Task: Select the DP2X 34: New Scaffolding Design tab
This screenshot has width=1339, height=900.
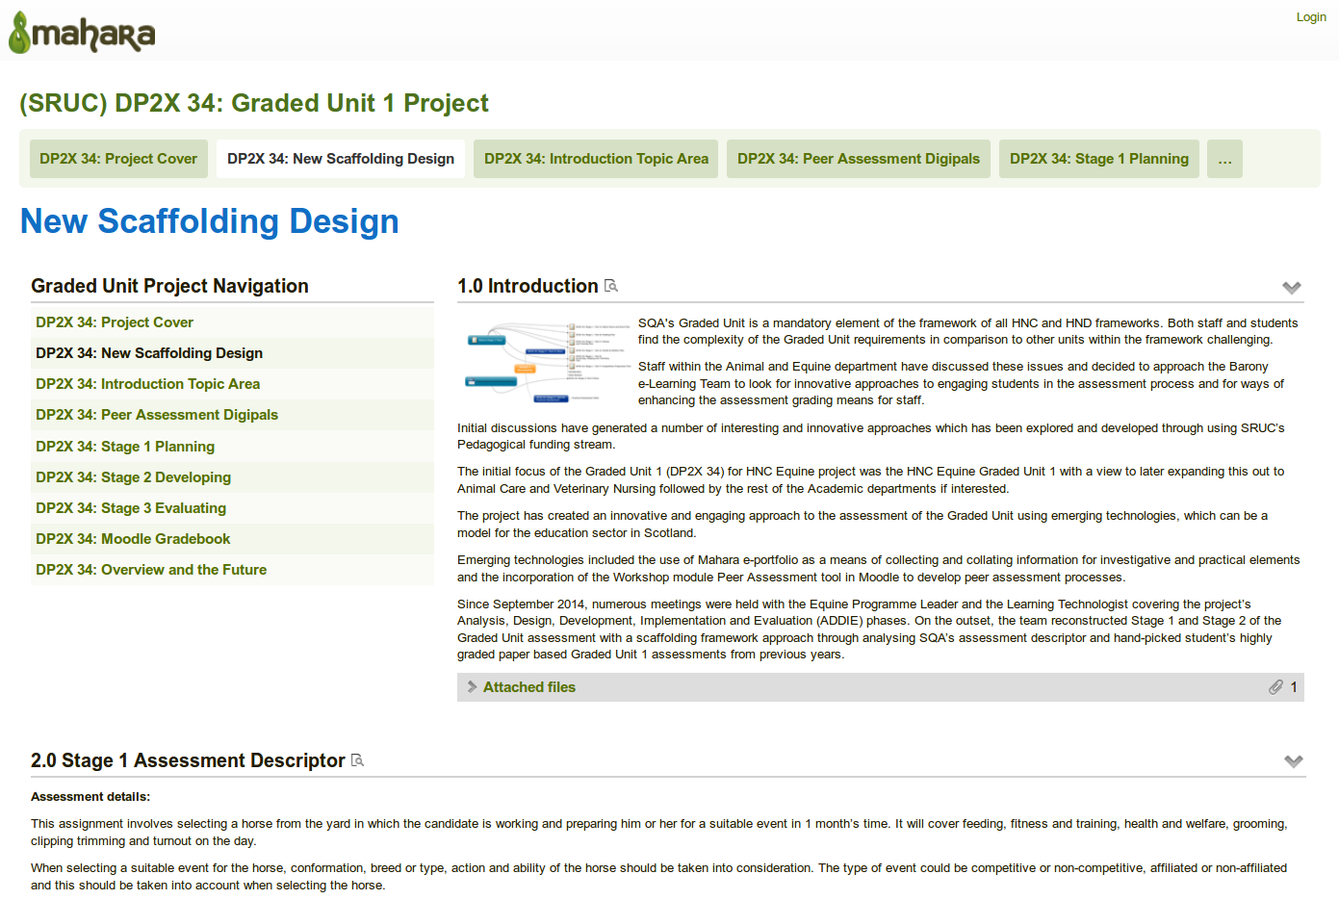Action: (x=341, y=159)
